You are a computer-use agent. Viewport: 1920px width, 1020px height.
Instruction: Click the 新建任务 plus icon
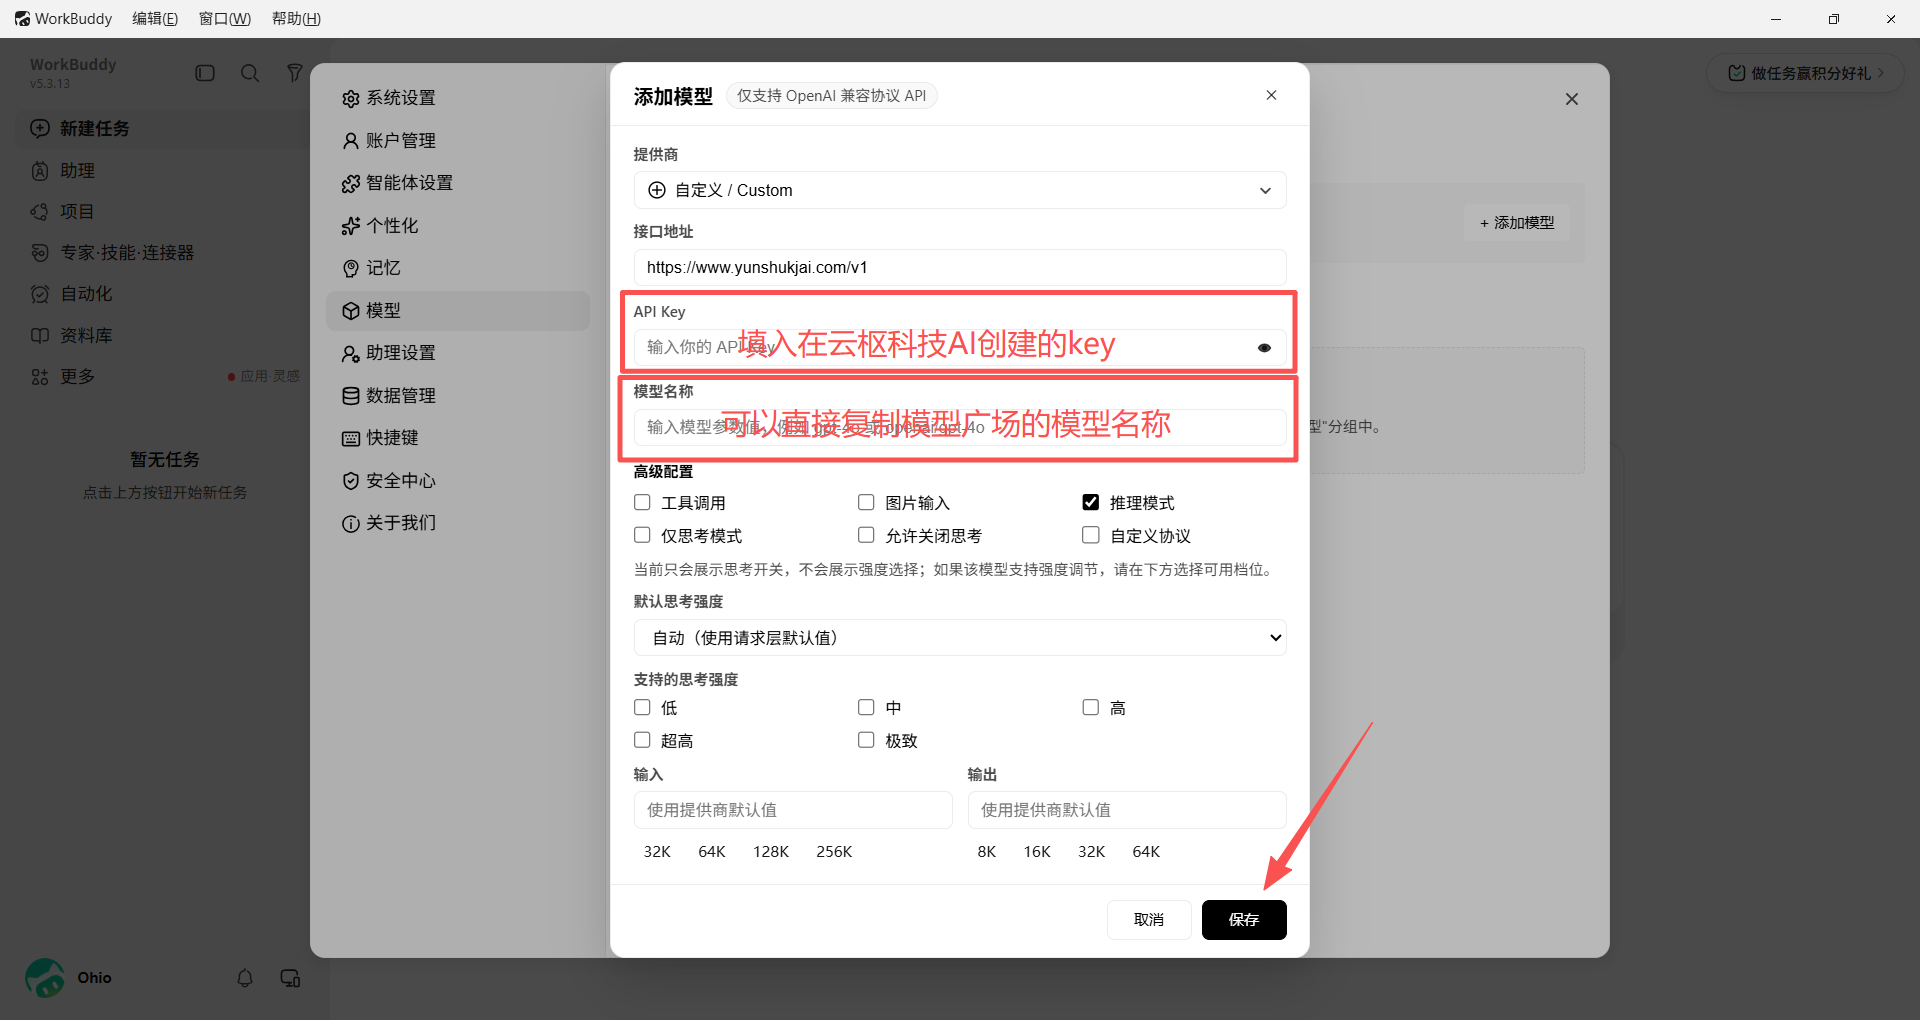pyautogui.click(x=40, y=128)
